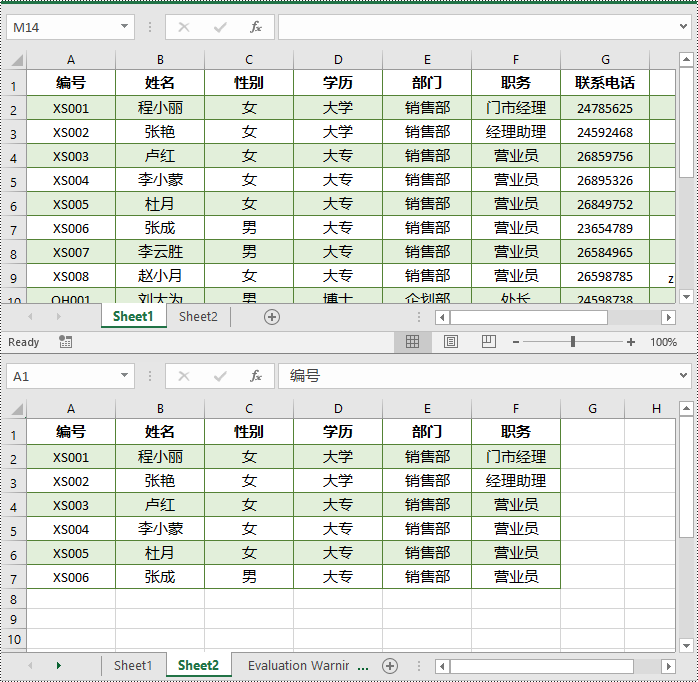
Task: Open the Name Box dropdown showing A1
Action: pyautogui.click(x=125, y=376)
